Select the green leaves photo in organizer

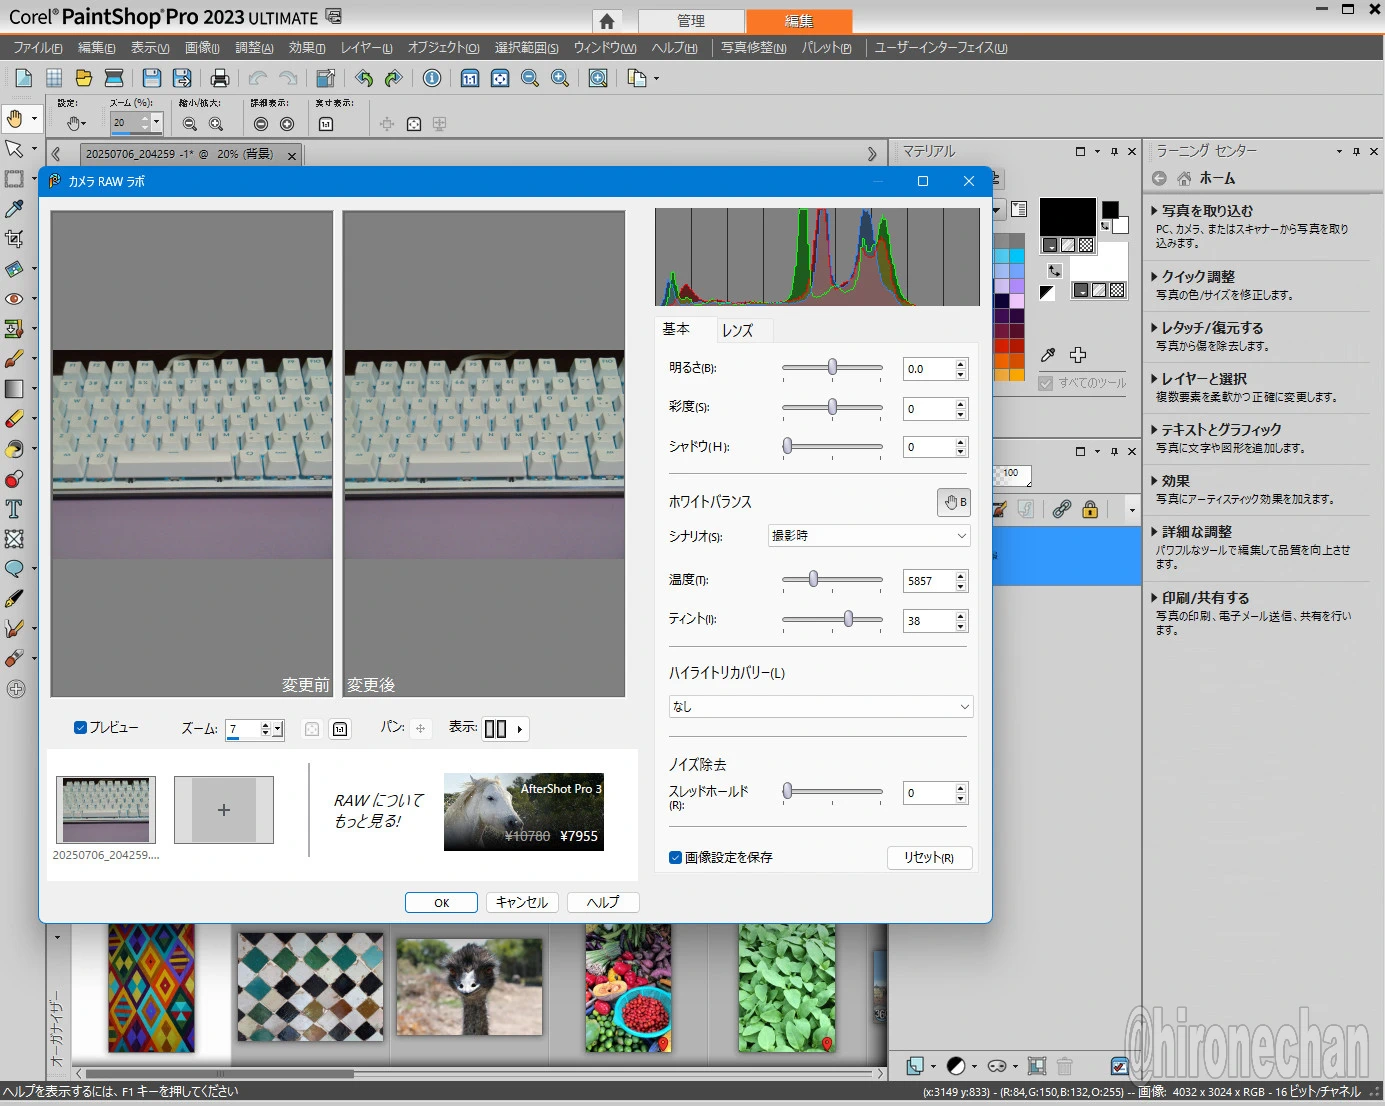[x=786, y=986]
